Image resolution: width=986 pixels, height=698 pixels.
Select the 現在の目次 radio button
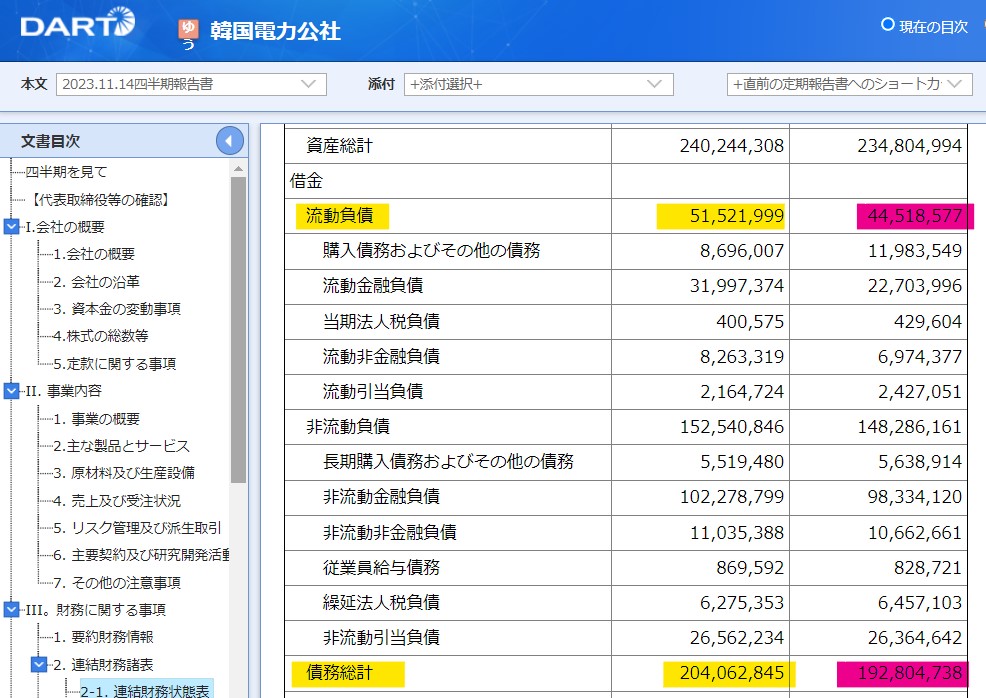tap(887, 25)
